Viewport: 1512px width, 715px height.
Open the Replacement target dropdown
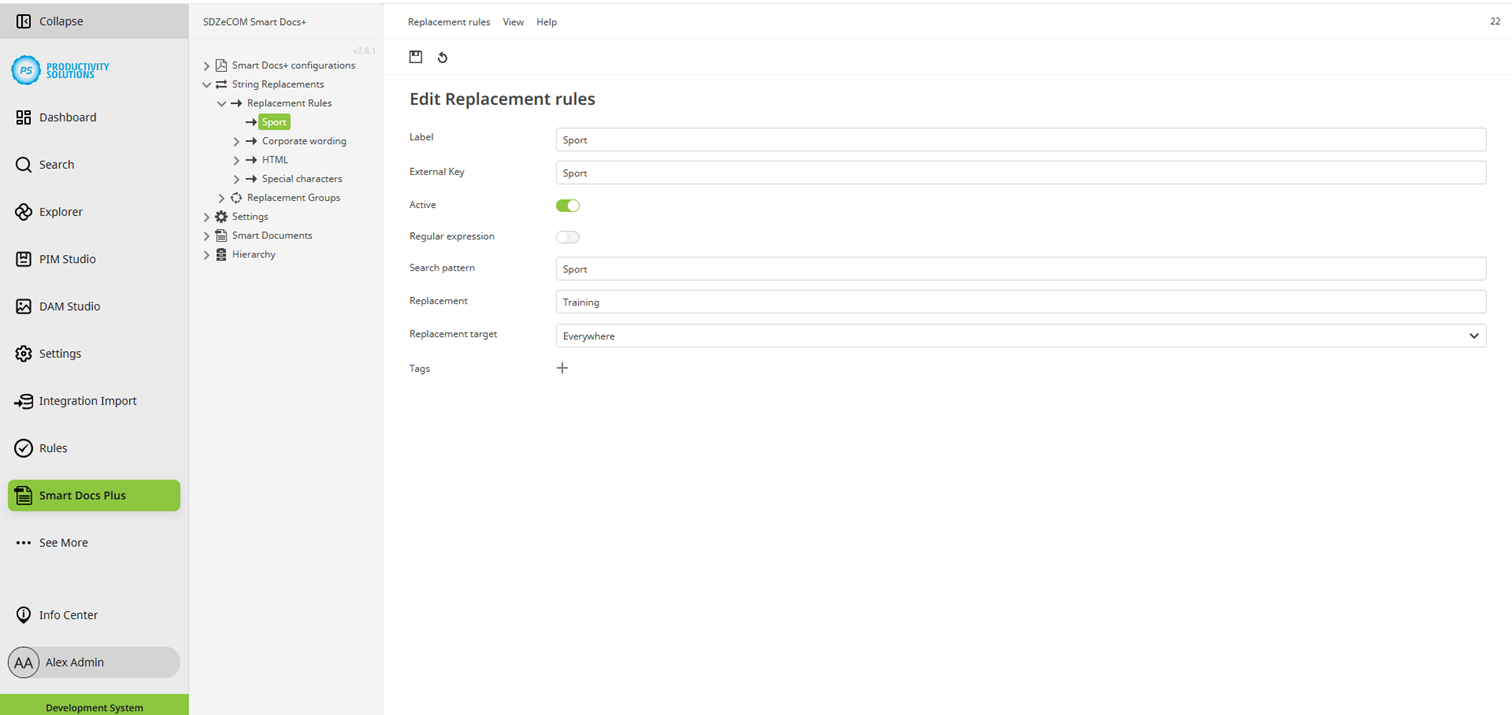(x=1473, y=336)
